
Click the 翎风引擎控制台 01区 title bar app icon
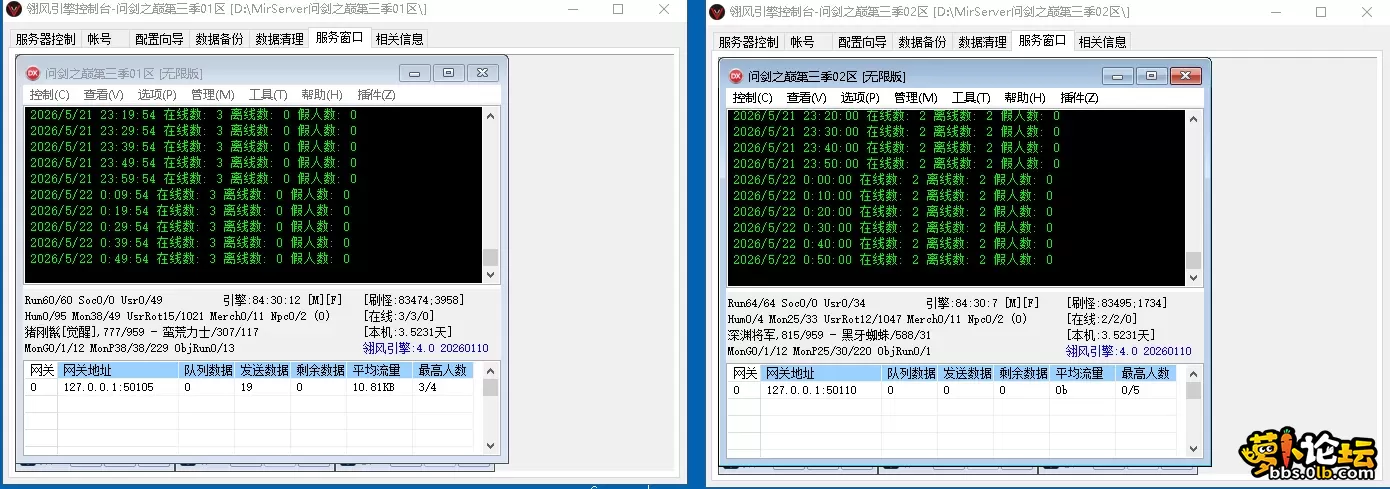(x=14, y=9)
